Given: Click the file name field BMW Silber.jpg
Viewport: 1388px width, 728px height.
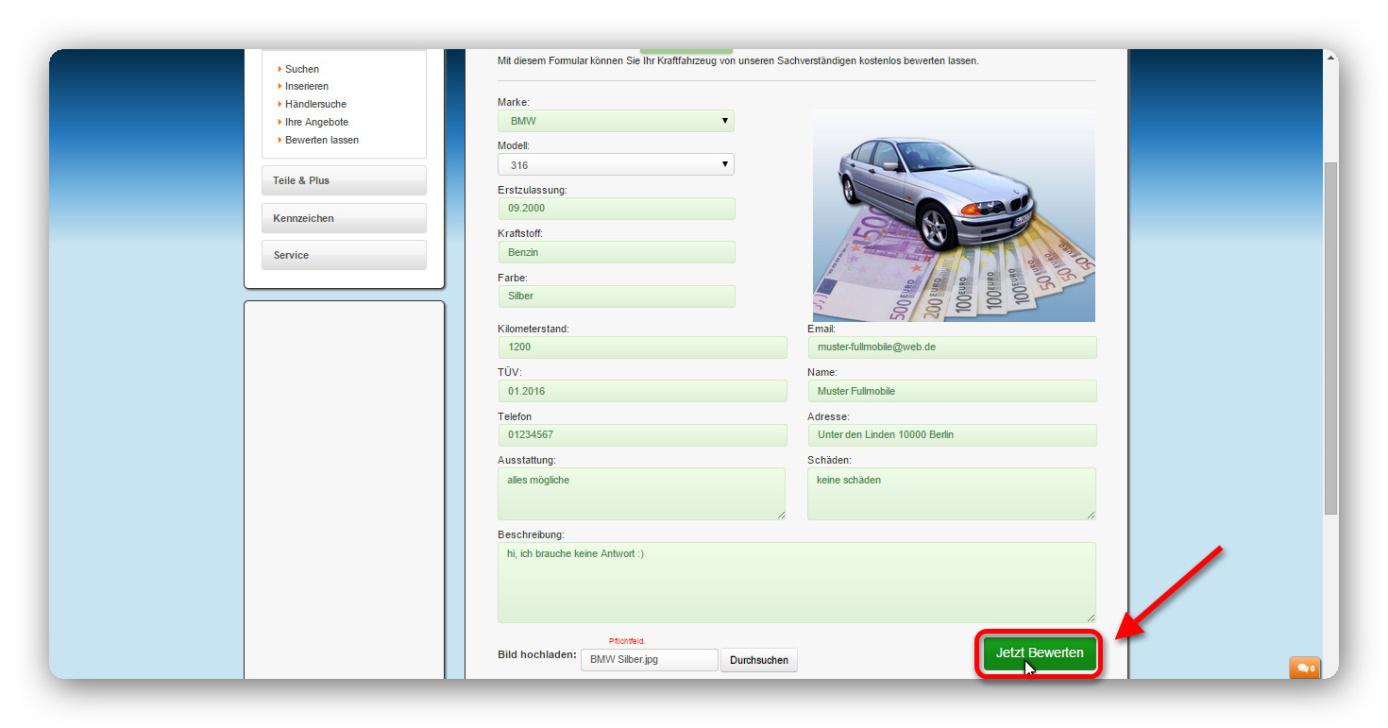Looking at the screenshot, I should 649,661.
